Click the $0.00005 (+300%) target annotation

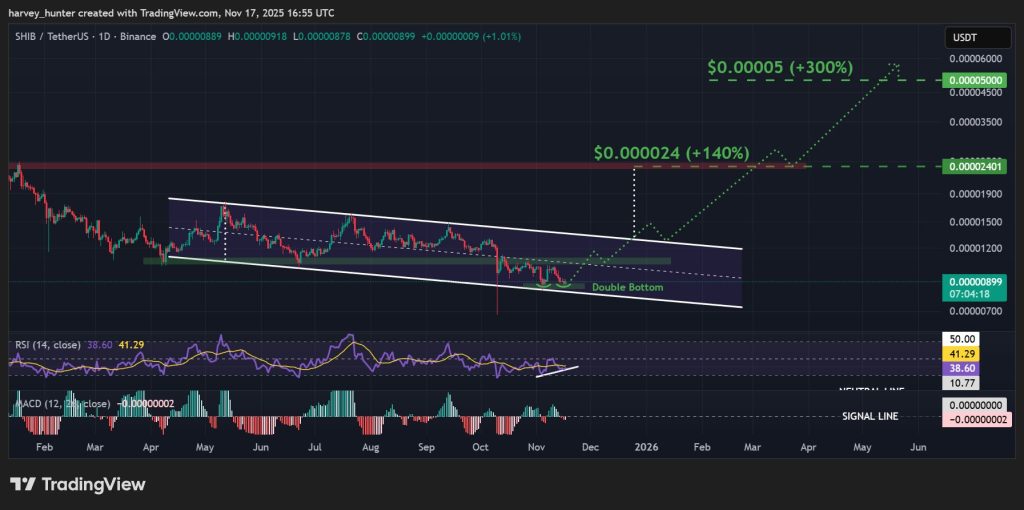(780, 67)
